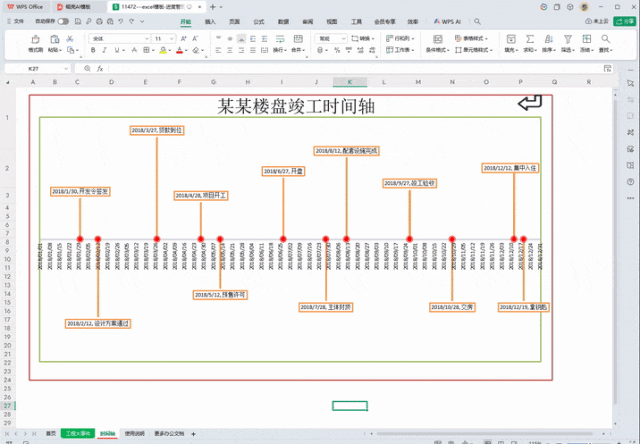Toggle bottom vertical alignment
This screenshot has height=444, width=640.
(x=242, y=39)
